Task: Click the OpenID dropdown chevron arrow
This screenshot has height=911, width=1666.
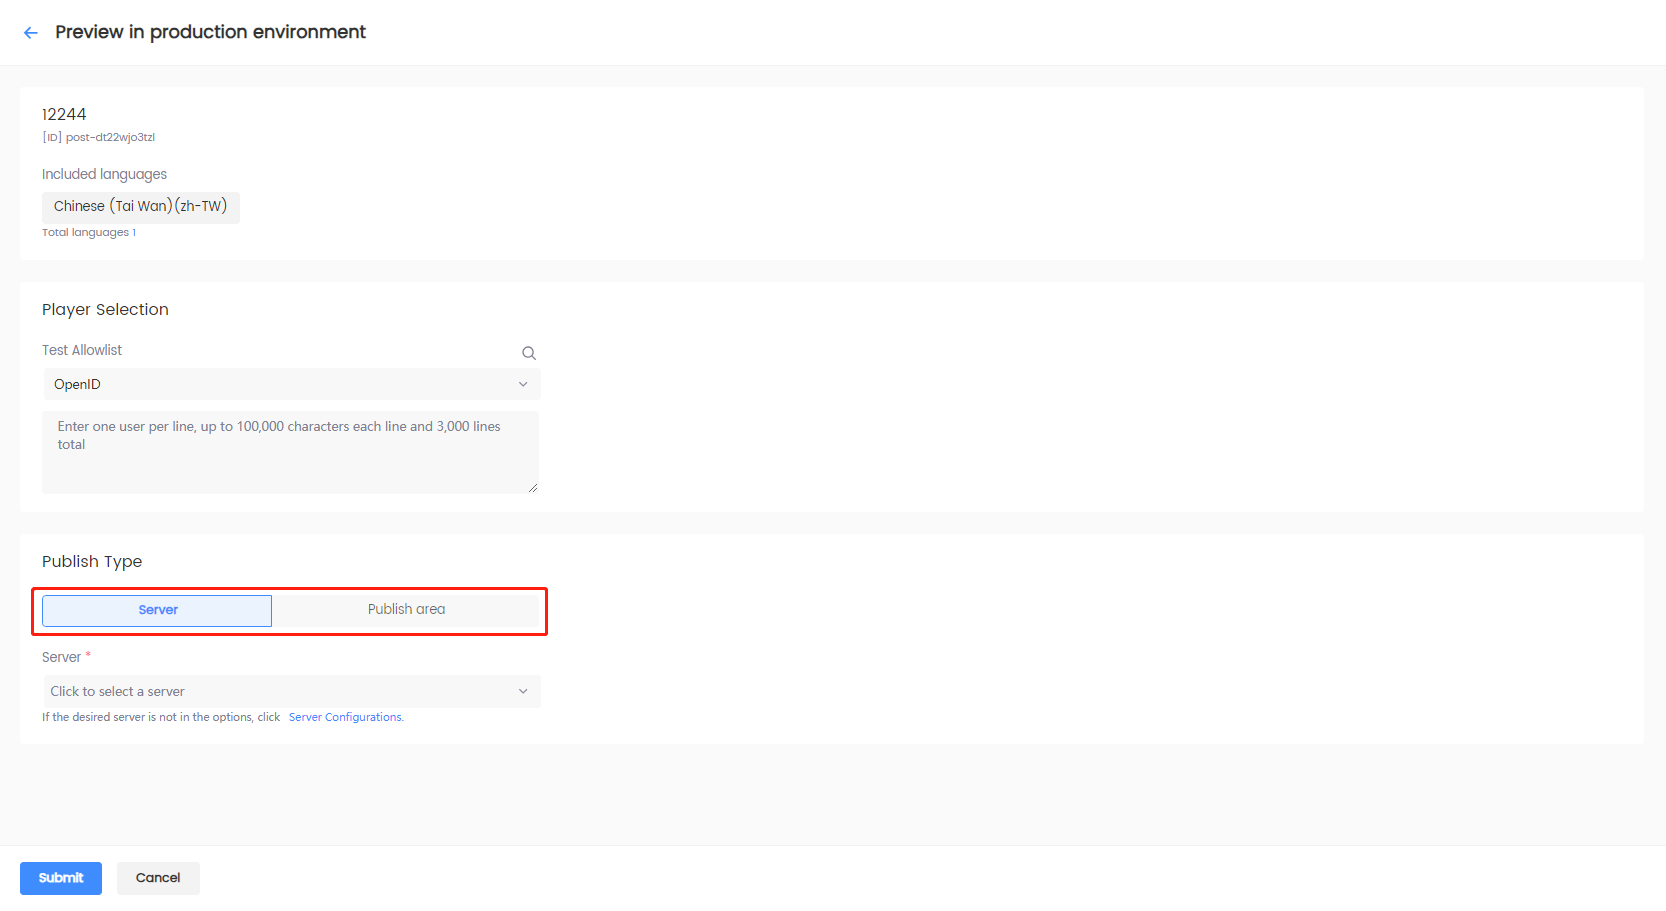Action: click(x=522, y=385)
